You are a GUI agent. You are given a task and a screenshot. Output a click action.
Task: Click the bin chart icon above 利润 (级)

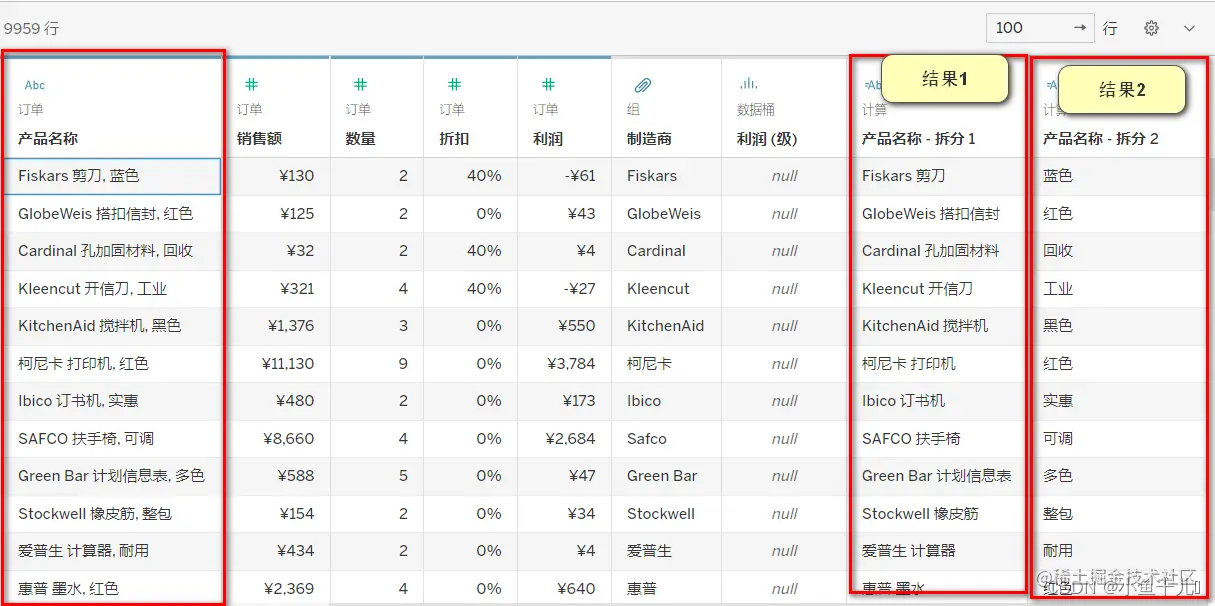(748, 84)
